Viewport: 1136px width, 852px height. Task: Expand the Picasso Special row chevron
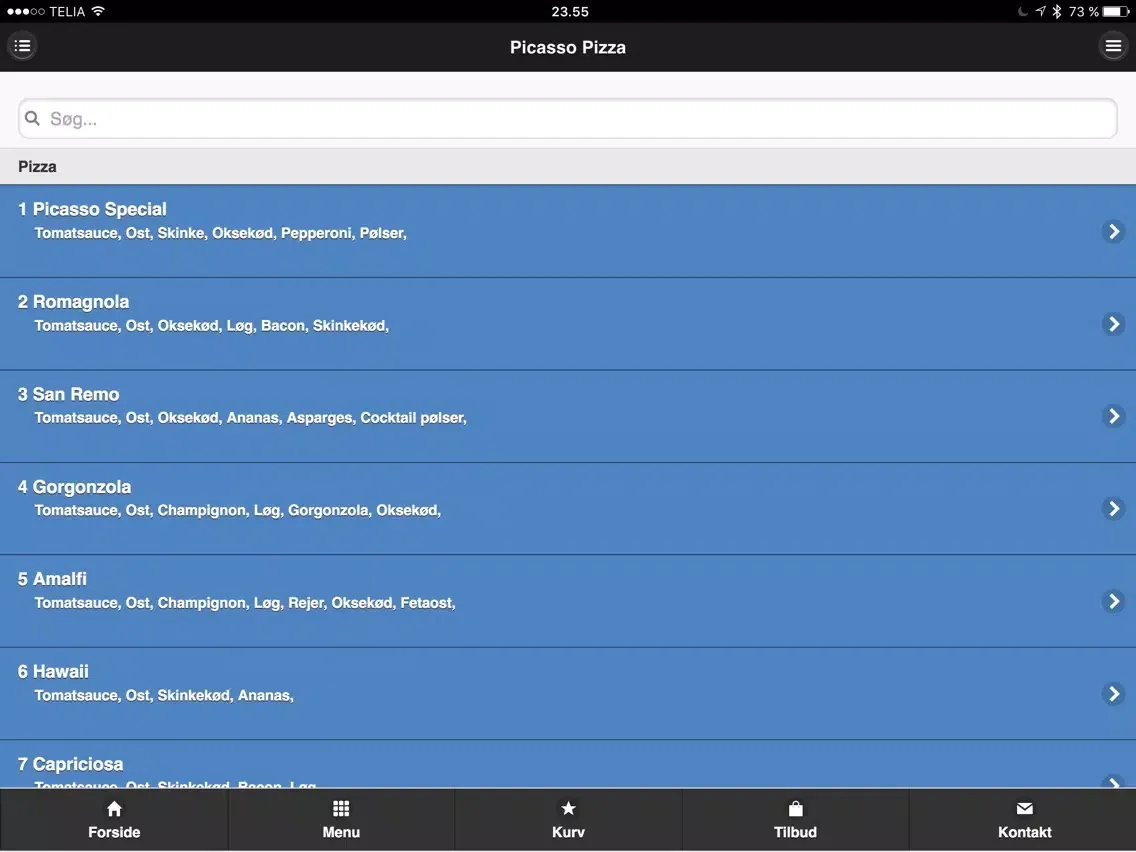tap(1113, 232)
